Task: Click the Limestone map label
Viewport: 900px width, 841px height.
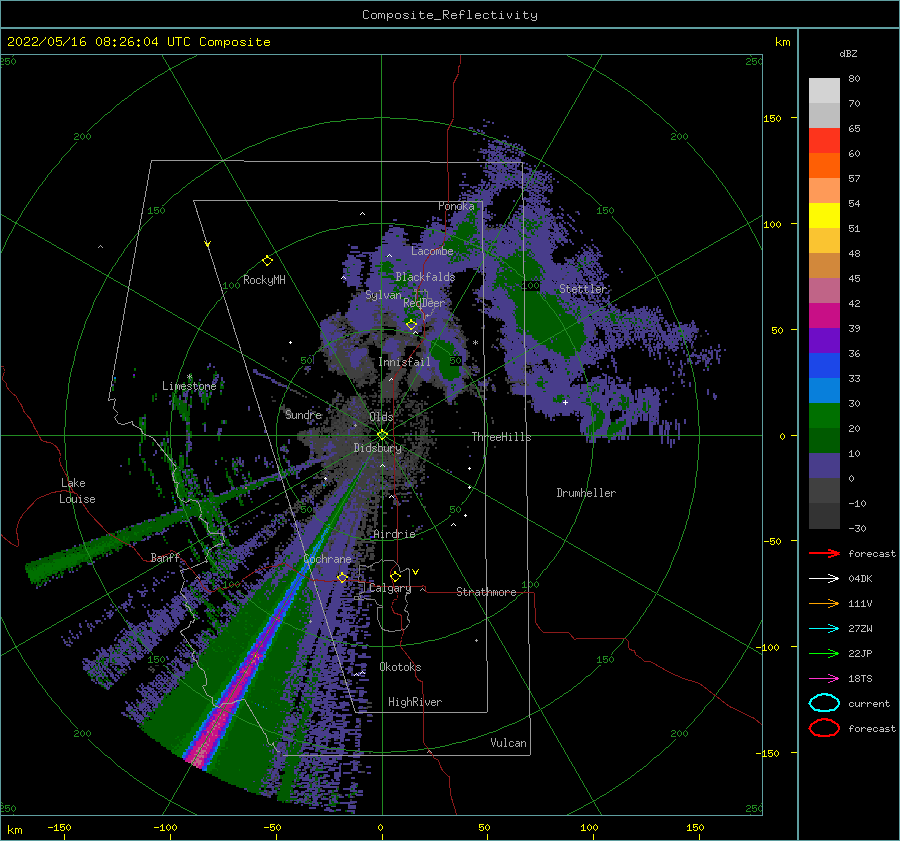Action: (x=189, y=386)
